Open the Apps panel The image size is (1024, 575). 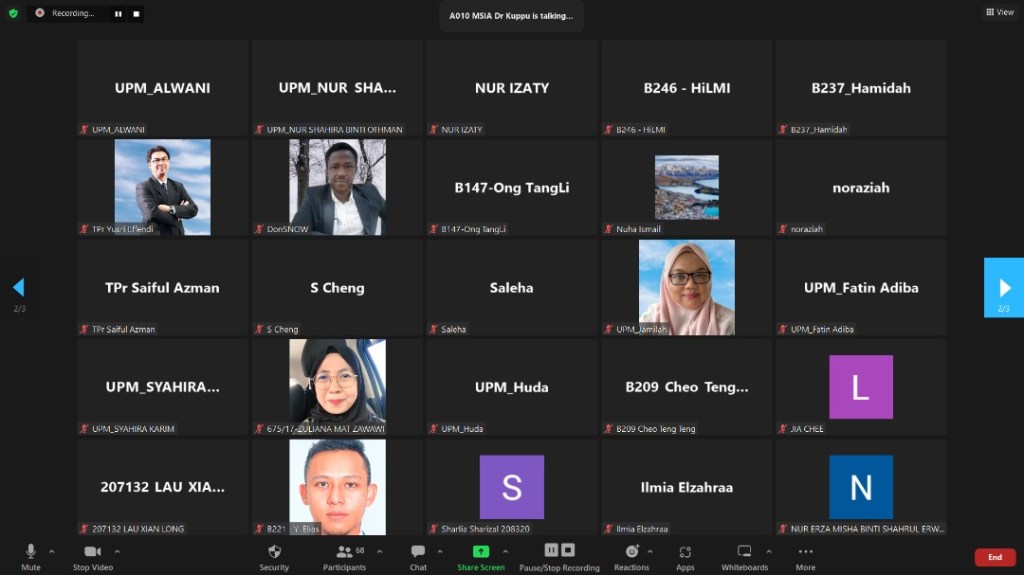685,555
